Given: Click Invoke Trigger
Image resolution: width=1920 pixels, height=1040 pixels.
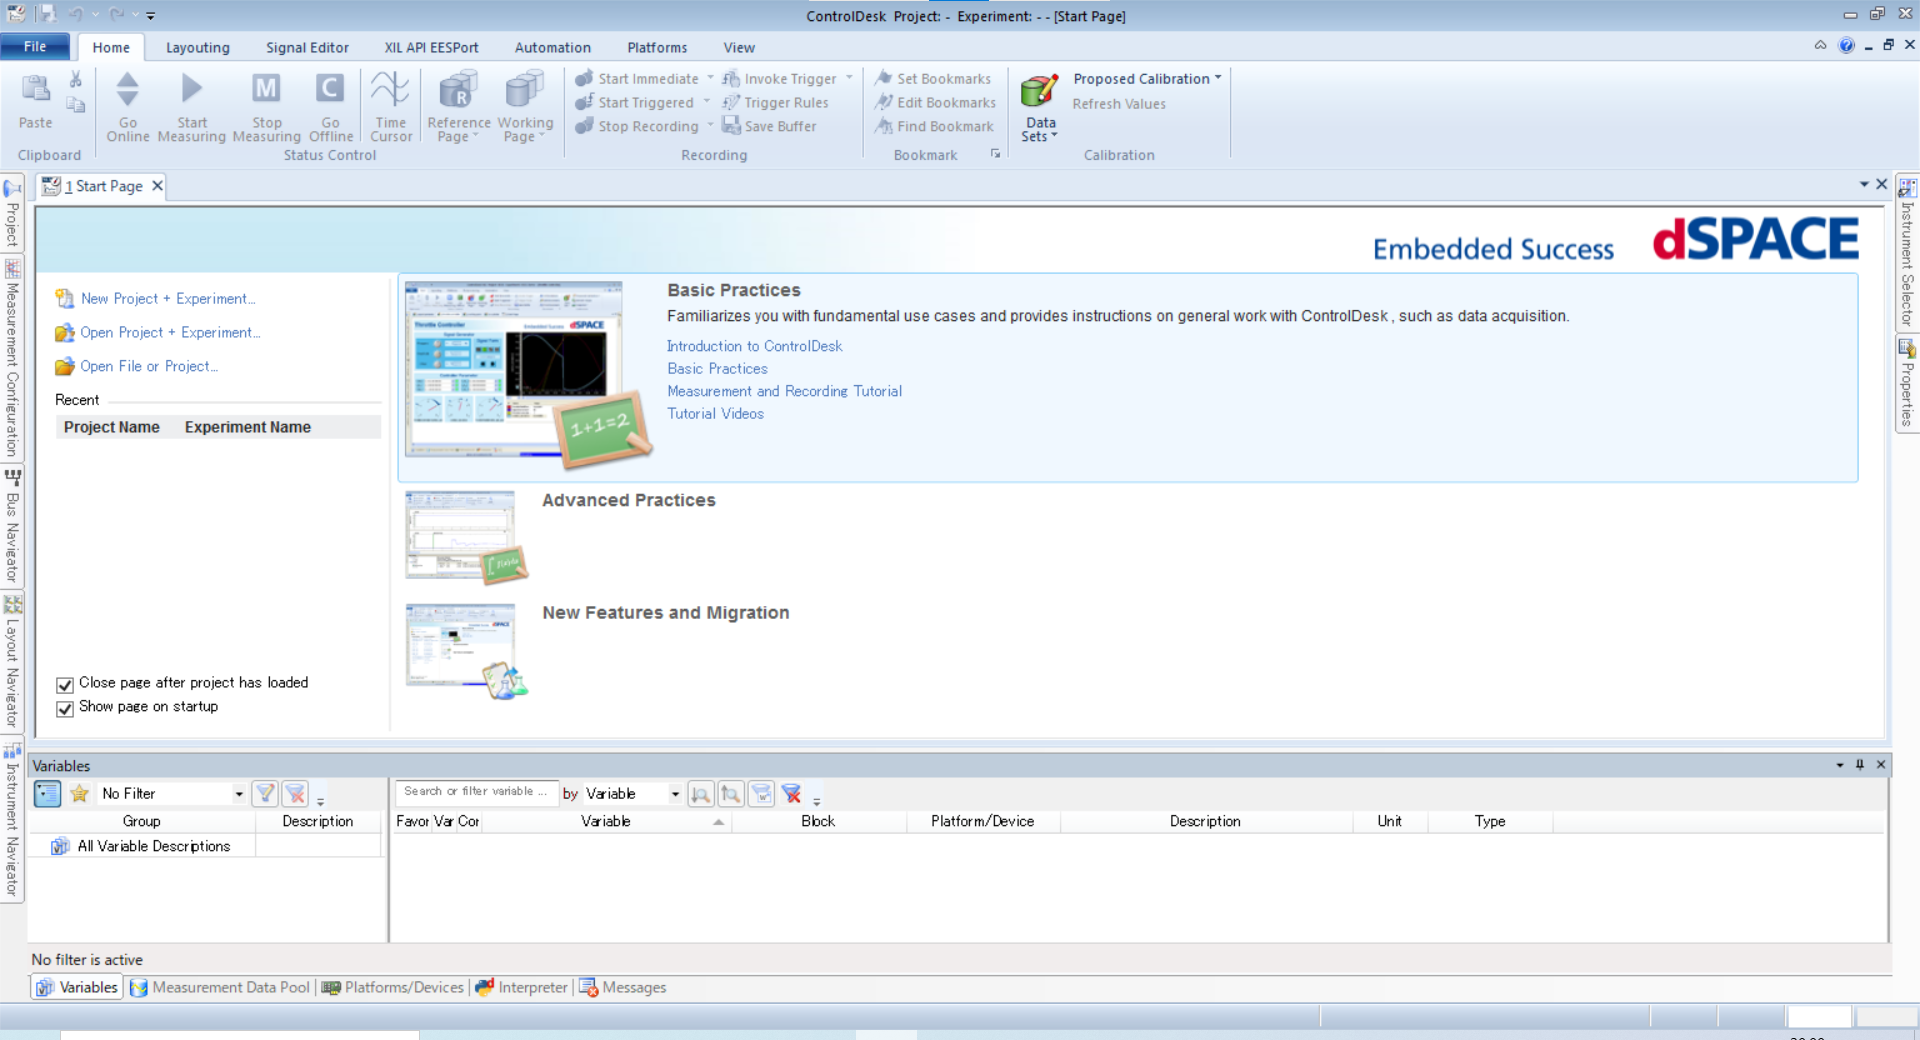Looking at the screenshot, I should click(x=780, y=78).
